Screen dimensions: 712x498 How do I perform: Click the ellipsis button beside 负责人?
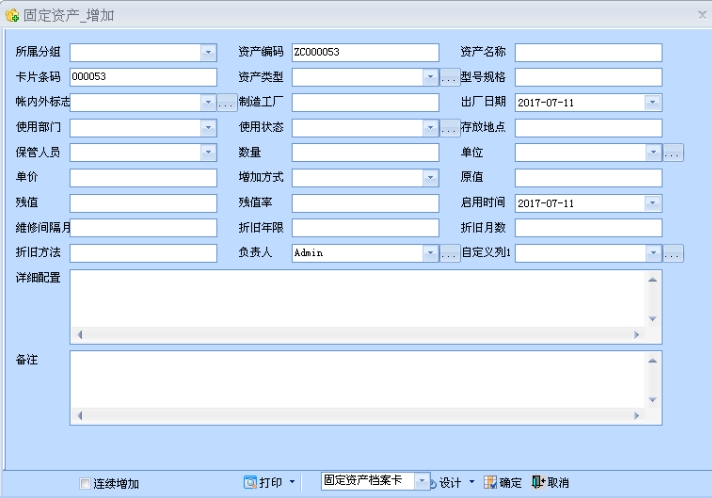pyautogui.click(x=449, y=253)
